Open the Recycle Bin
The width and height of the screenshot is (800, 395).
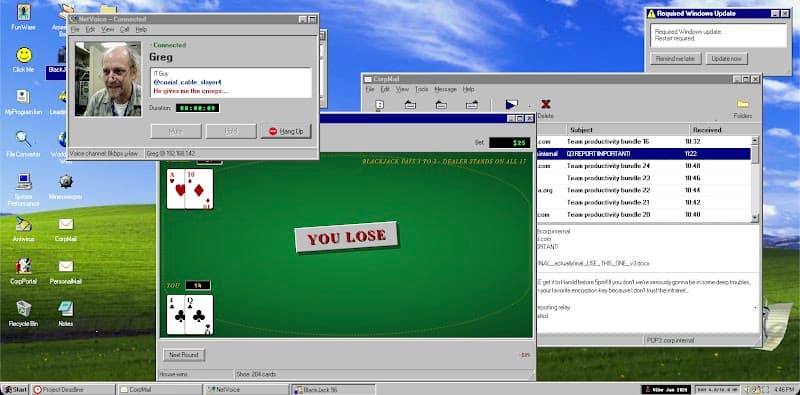click(23, 313)
